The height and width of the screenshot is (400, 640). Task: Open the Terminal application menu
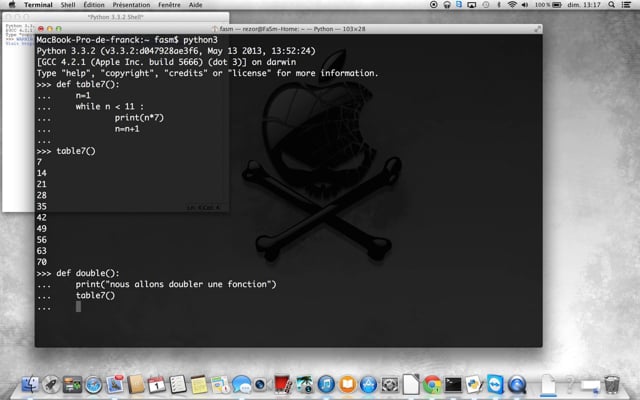click(x=38, y=5)
